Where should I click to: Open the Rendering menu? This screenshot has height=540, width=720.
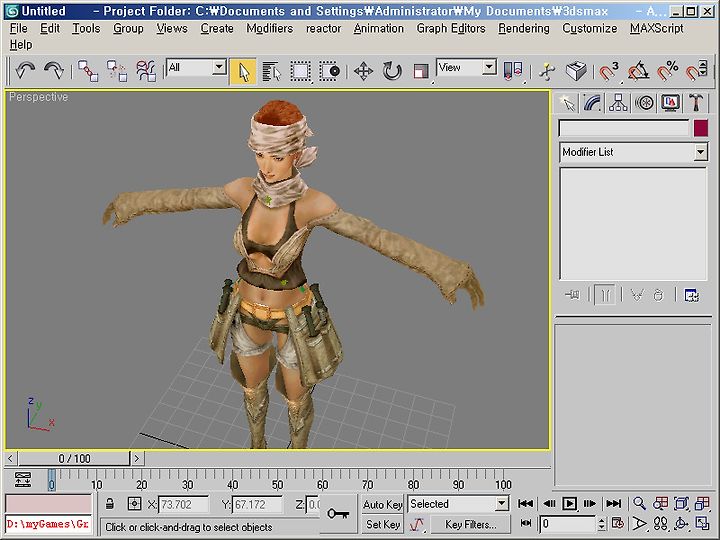[524, 28]
